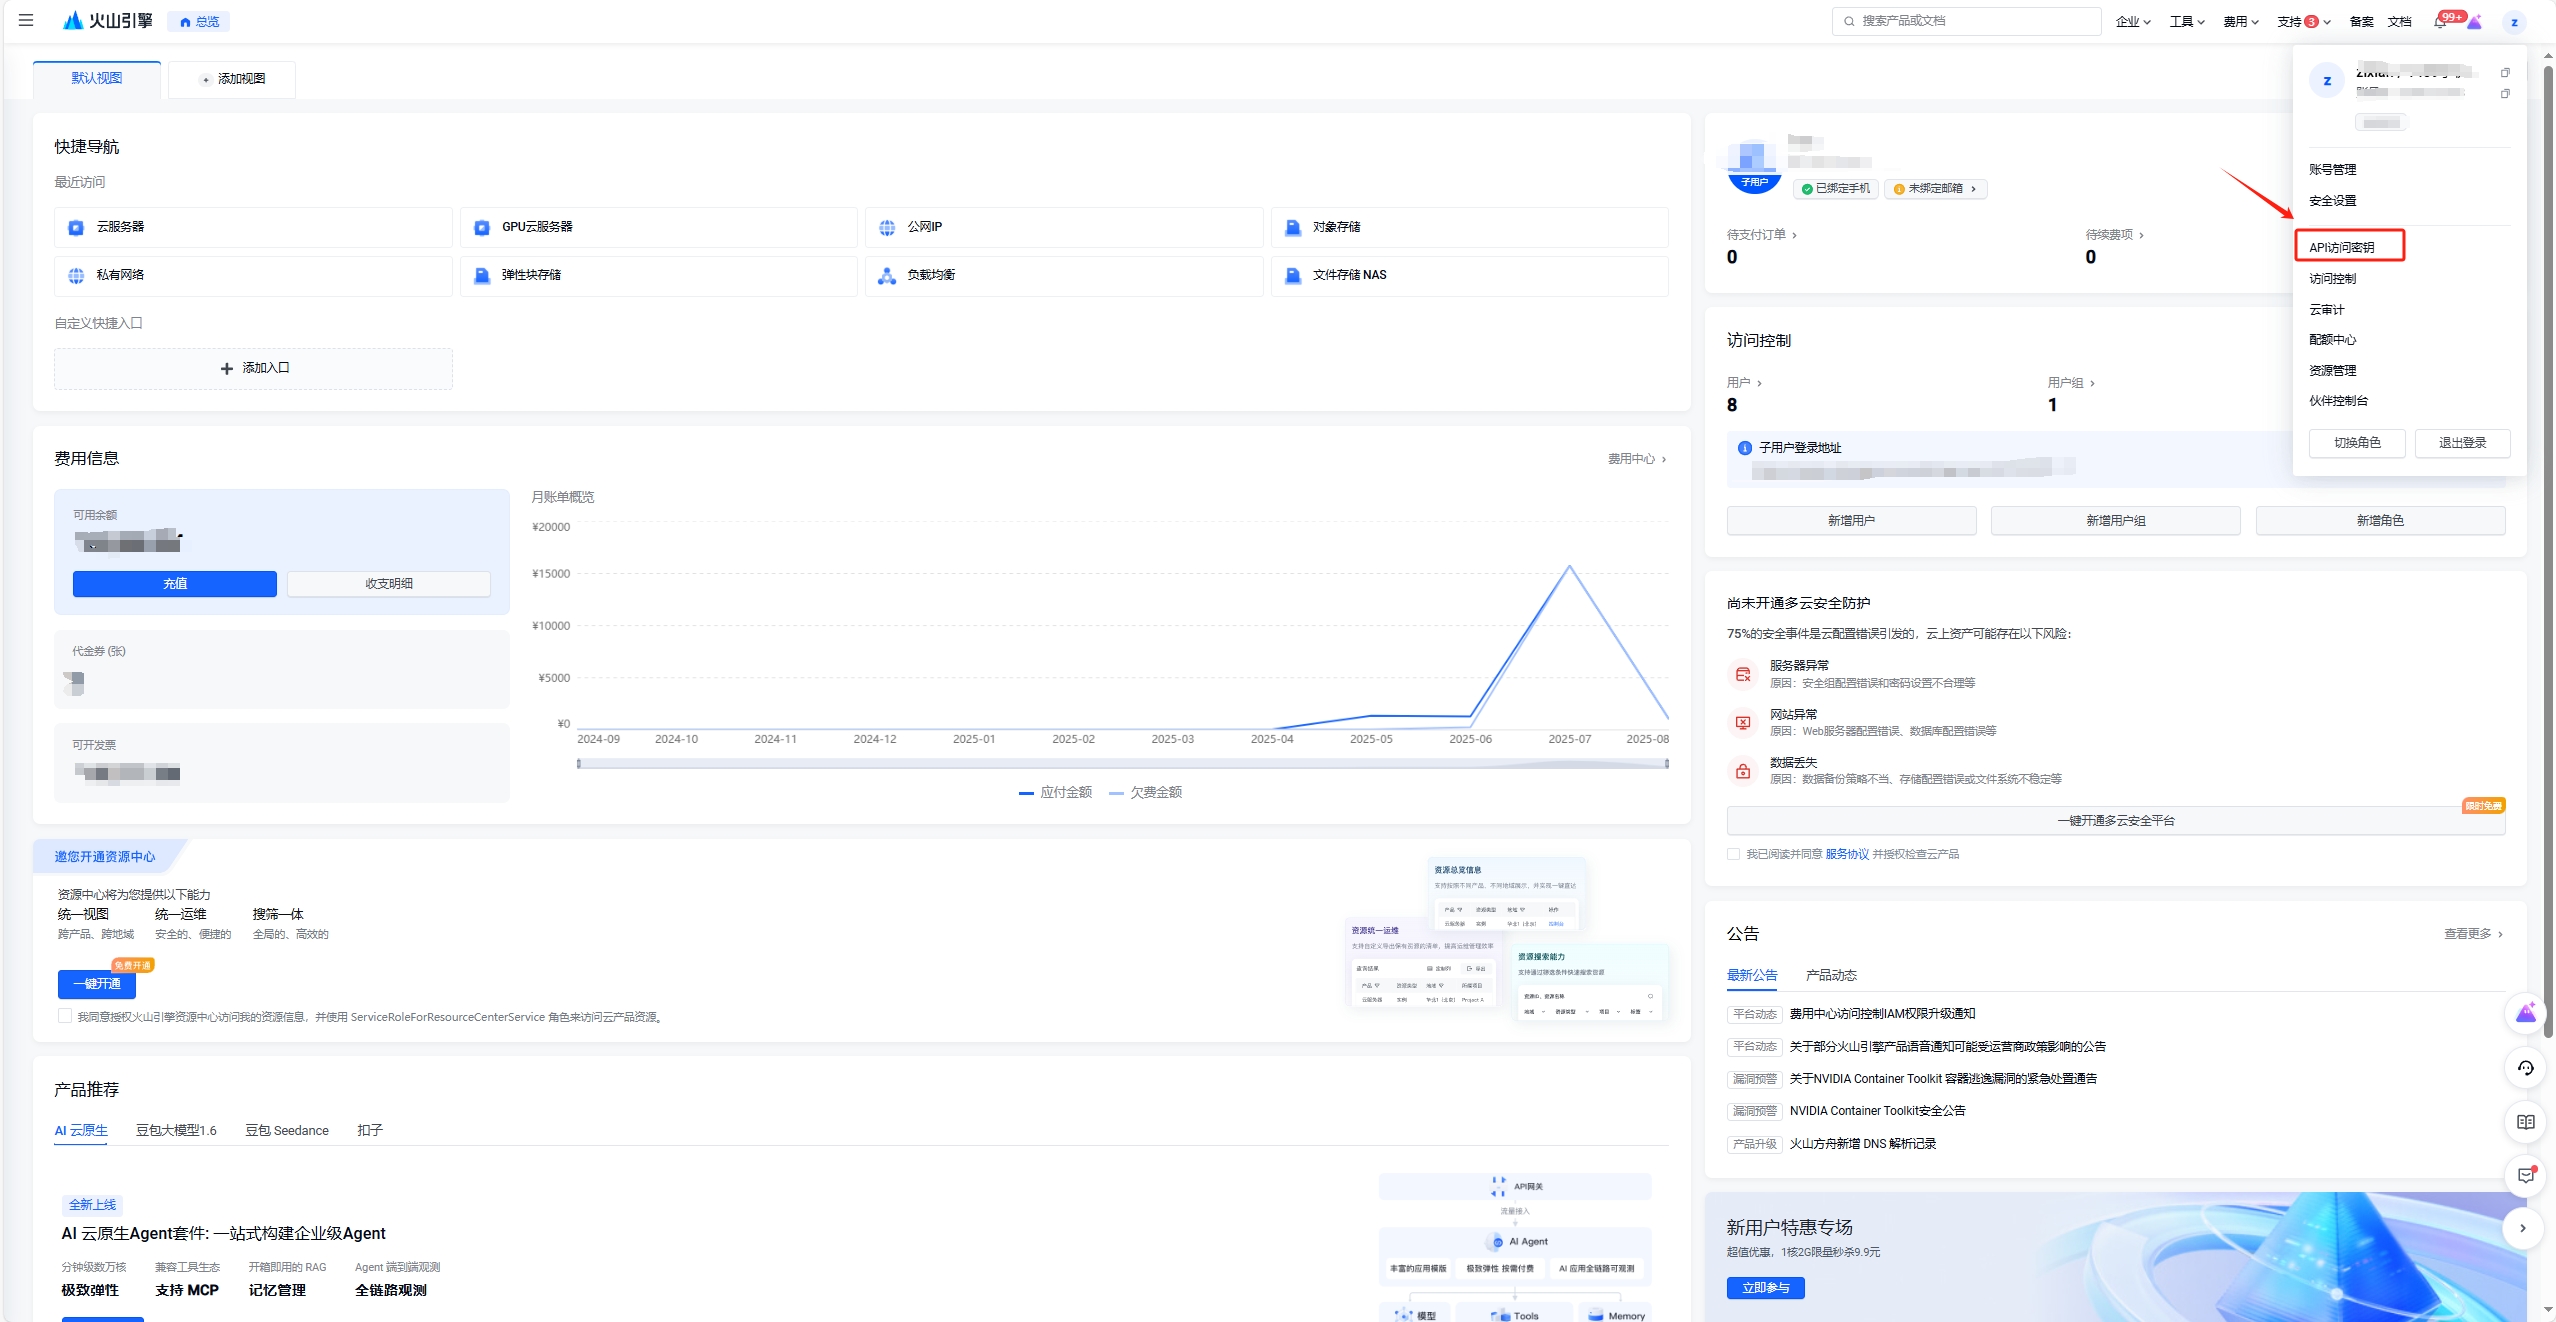Check the 服务协议 agreement checkbox

[x=1733, y=854]
